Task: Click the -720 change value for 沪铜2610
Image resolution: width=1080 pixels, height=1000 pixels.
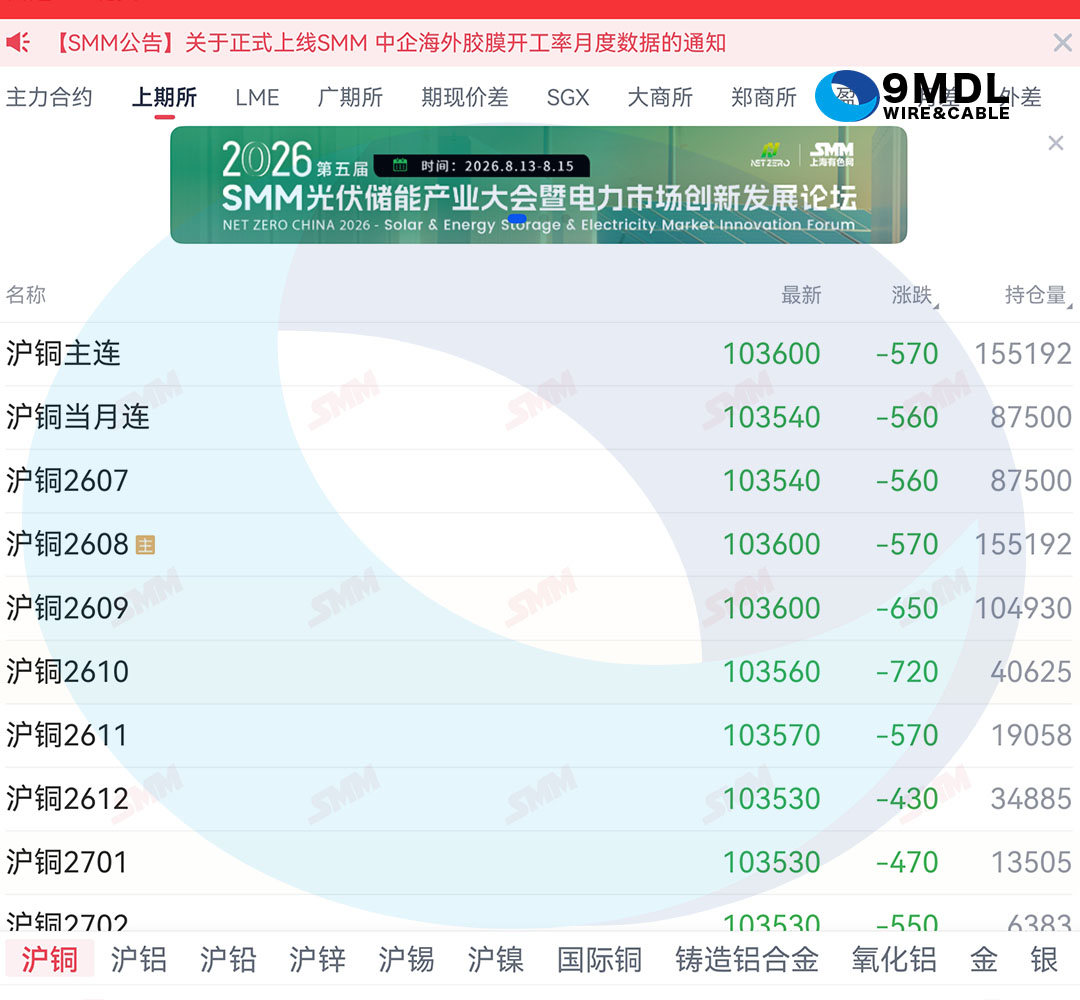Action: pos(906,671)
